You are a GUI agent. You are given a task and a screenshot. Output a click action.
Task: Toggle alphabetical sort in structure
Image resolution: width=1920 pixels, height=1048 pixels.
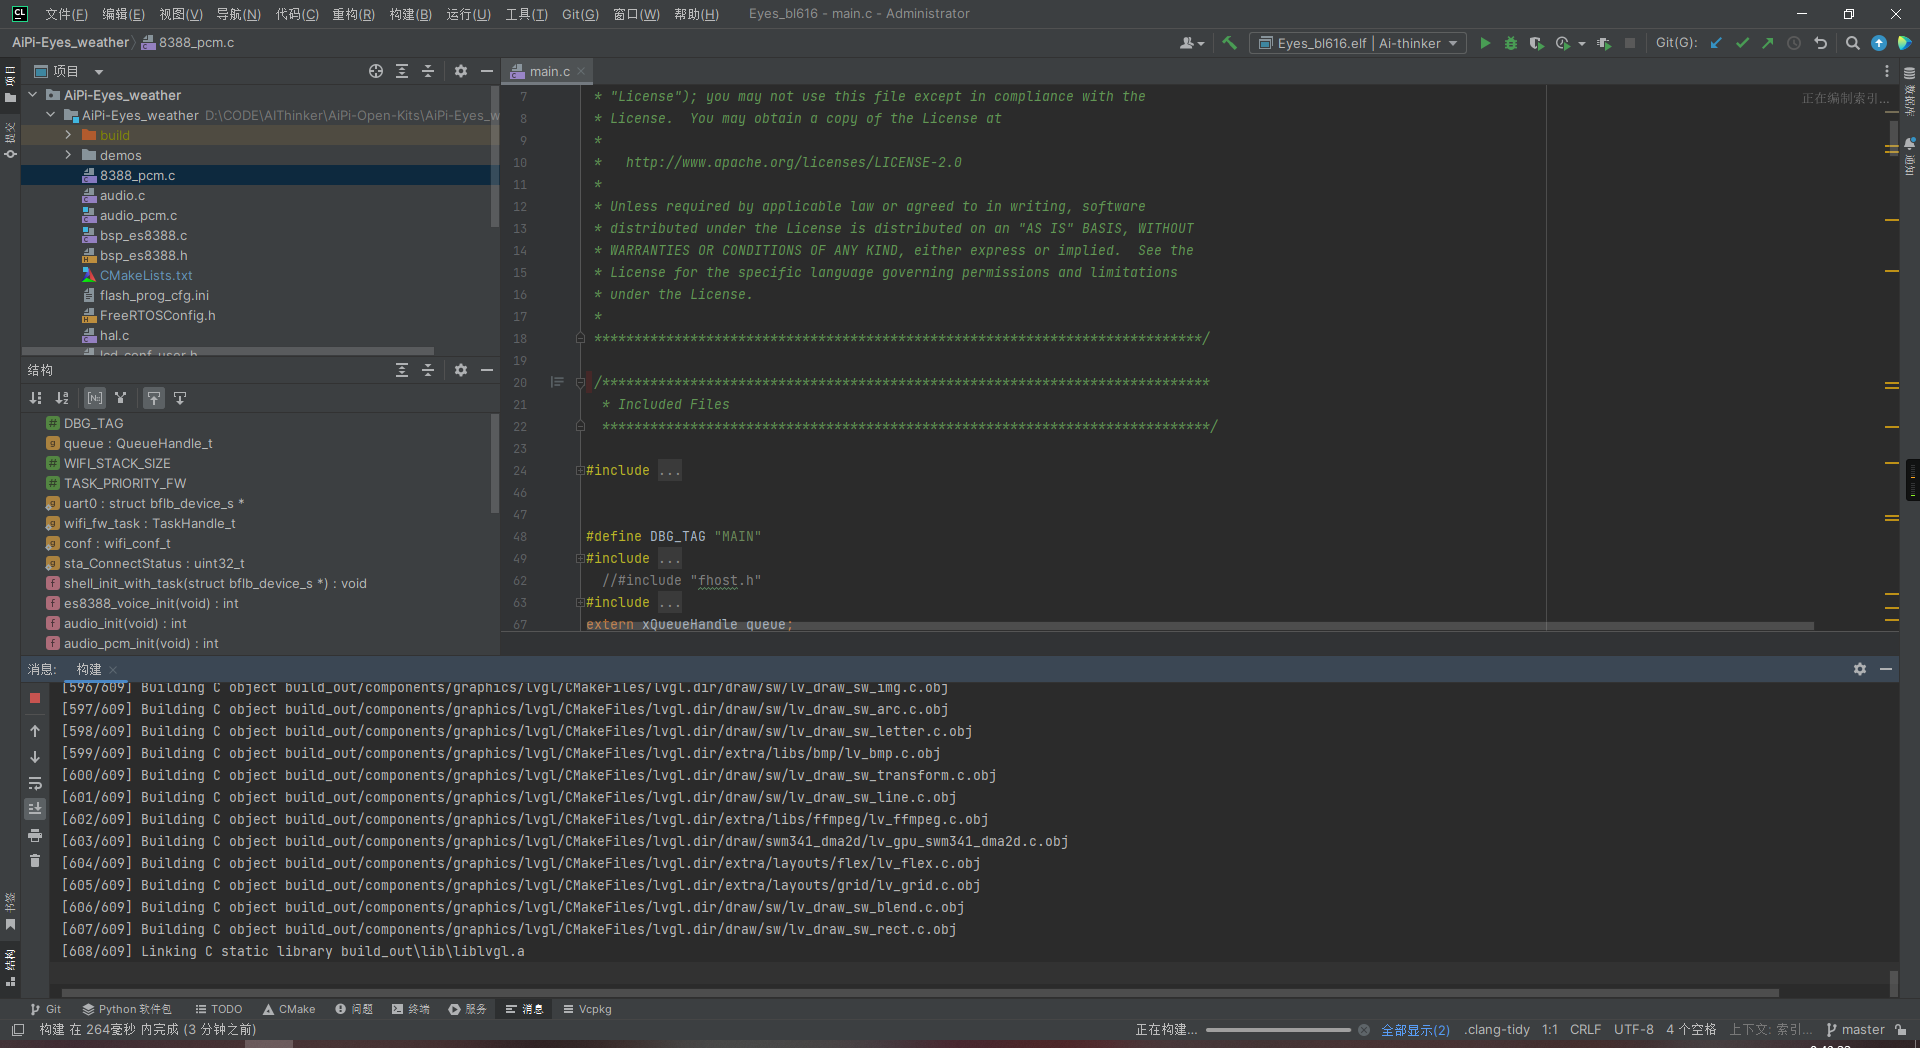point(62,398)
